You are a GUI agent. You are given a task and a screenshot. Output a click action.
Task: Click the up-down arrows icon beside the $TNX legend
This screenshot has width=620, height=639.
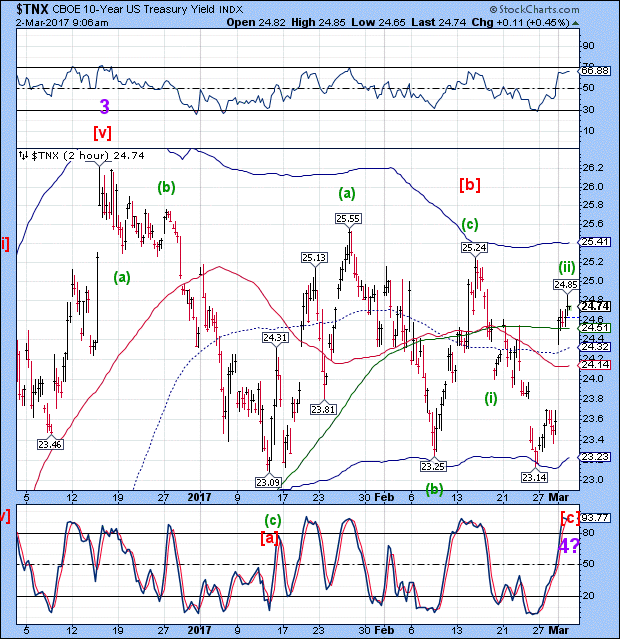(x=24, y=155)
